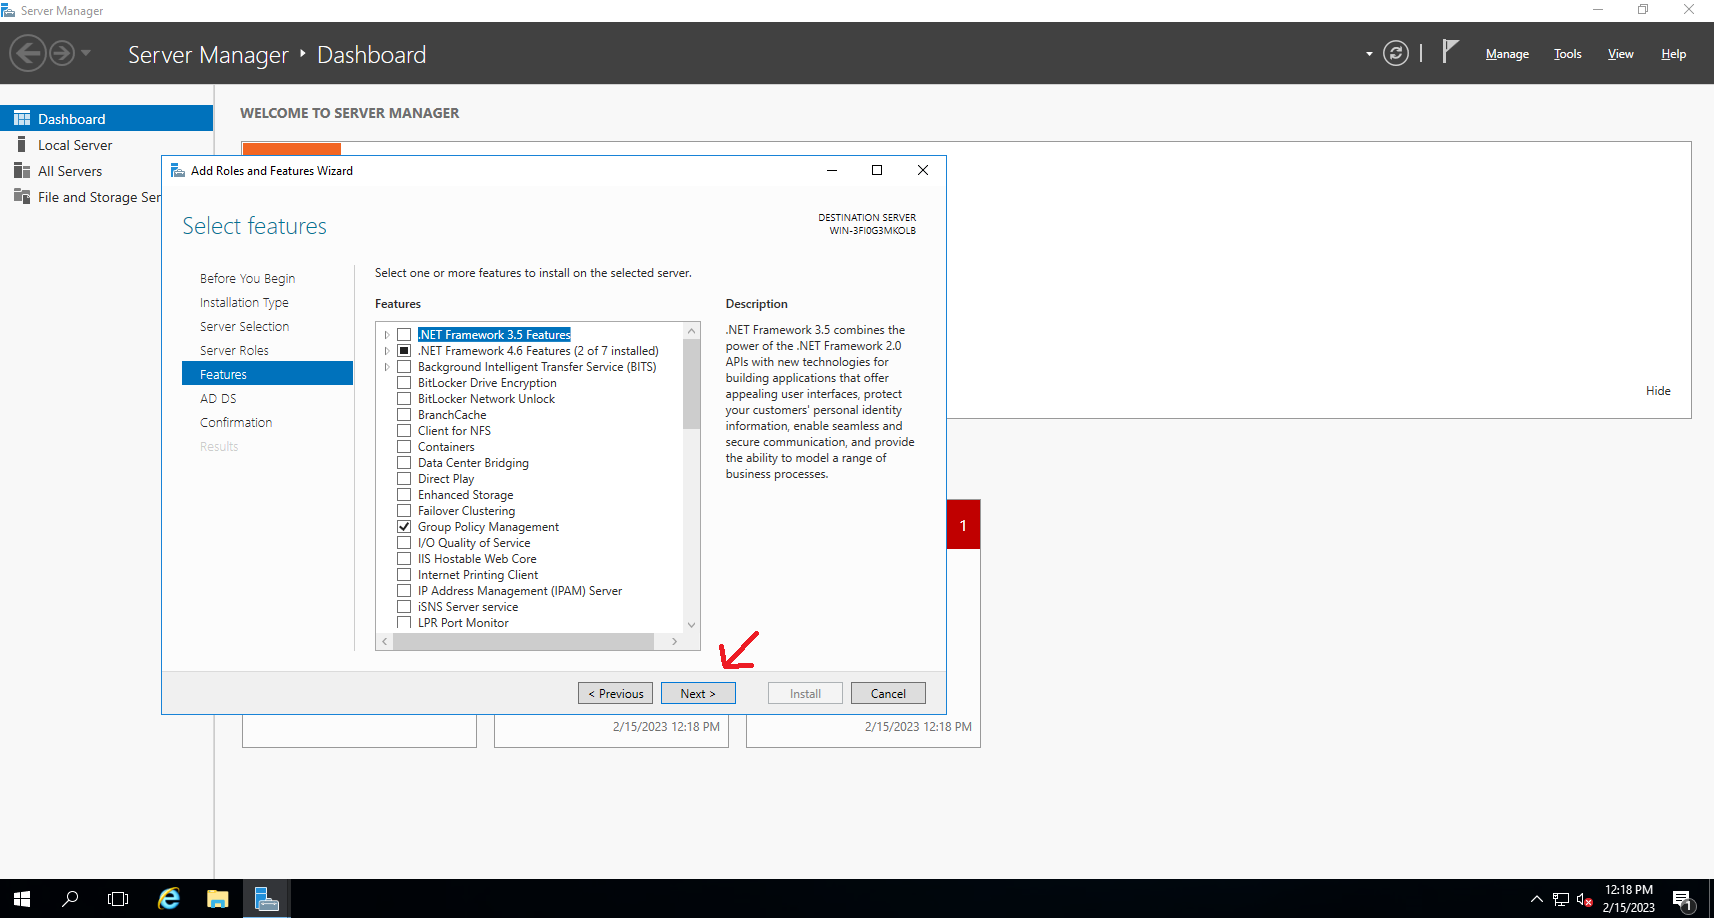The width and height of the screenshot is (1714, 918).
Task: Check BitLocker Drive Encryption checkbox
Action: [x=404, y=383]
